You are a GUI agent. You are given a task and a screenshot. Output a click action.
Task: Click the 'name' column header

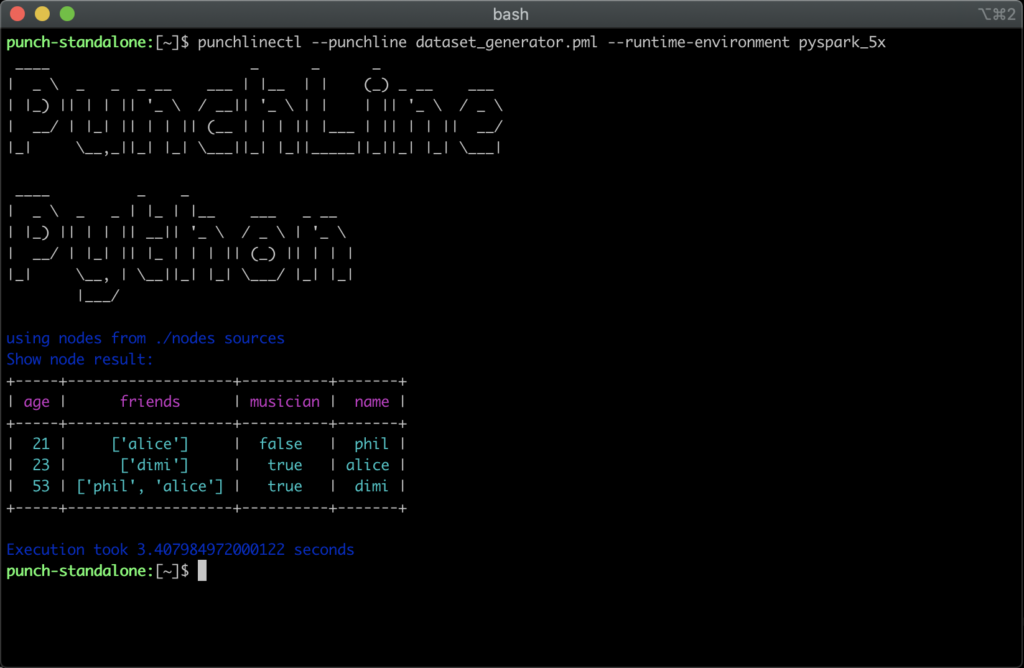click(372, 402)
